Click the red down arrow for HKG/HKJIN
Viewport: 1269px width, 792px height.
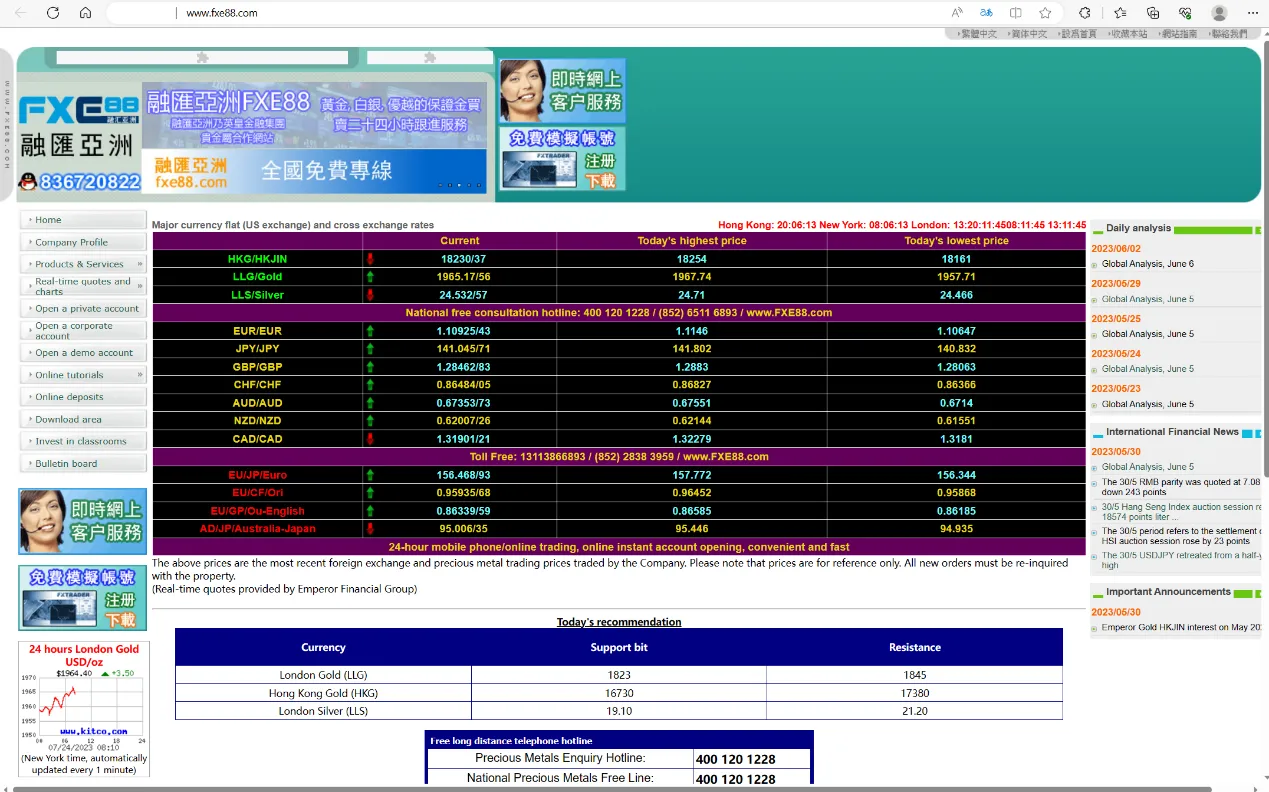point(370,259)
